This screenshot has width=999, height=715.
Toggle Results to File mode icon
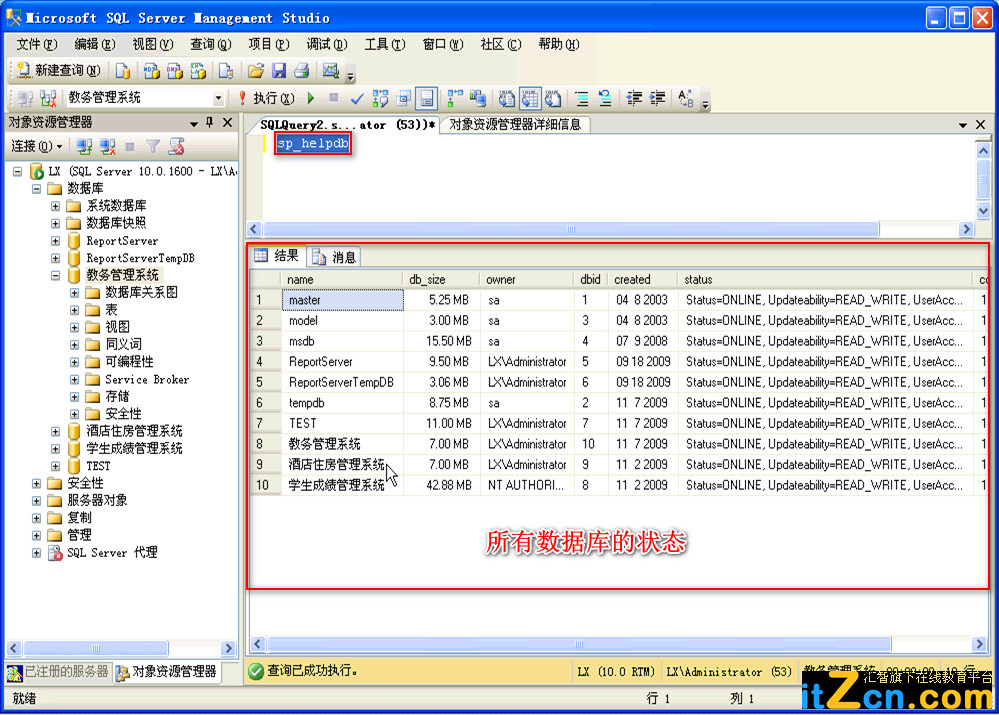pos(553,98)
